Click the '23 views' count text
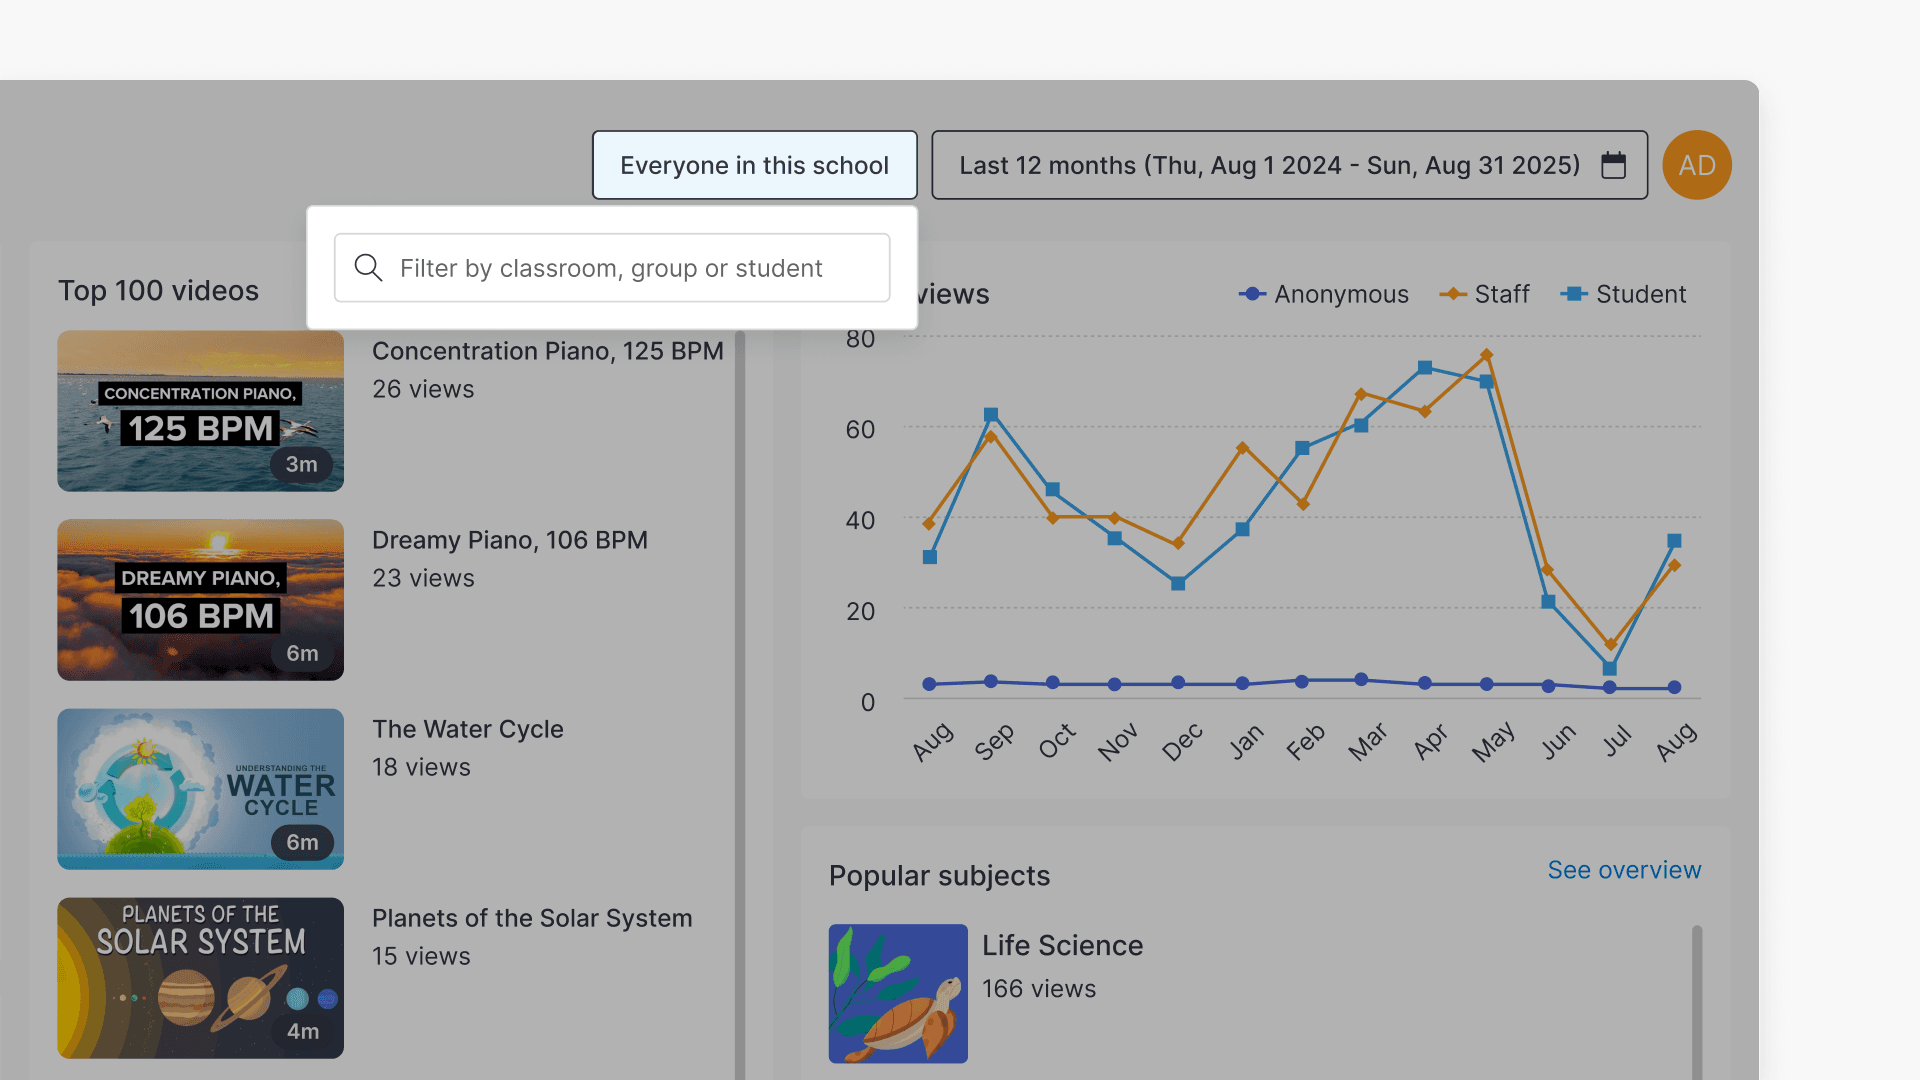This screenshot has width=1920, height=1080. (x=423, y=578)
